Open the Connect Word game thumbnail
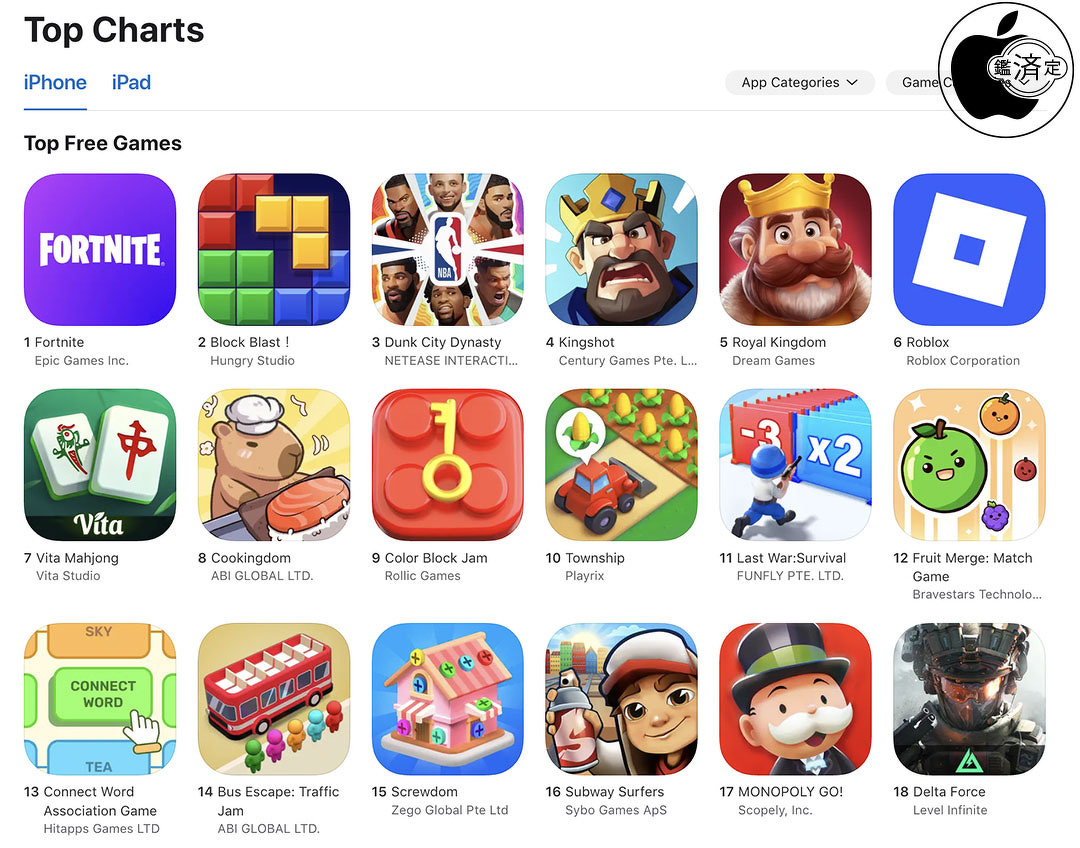The width and height of the screenshot is (1080, 848). click(100, 699)
